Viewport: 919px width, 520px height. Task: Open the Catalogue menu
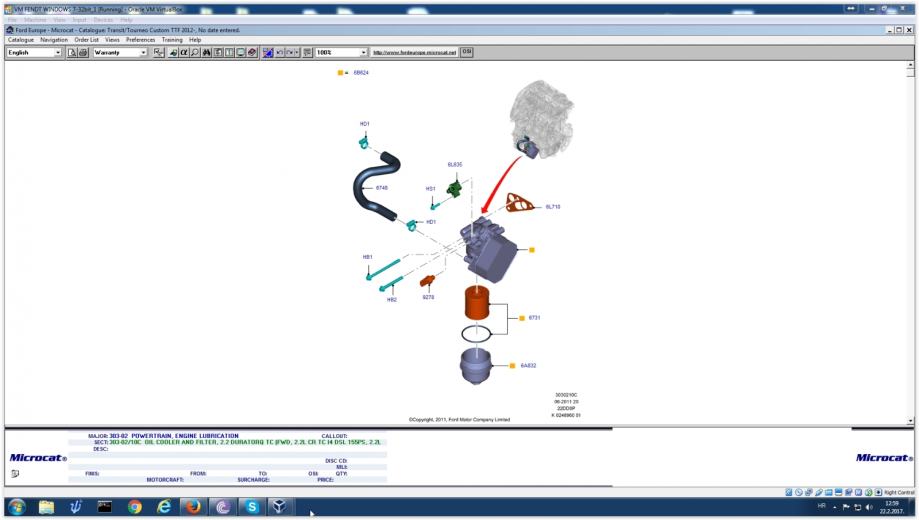click(x=21, y=40)
